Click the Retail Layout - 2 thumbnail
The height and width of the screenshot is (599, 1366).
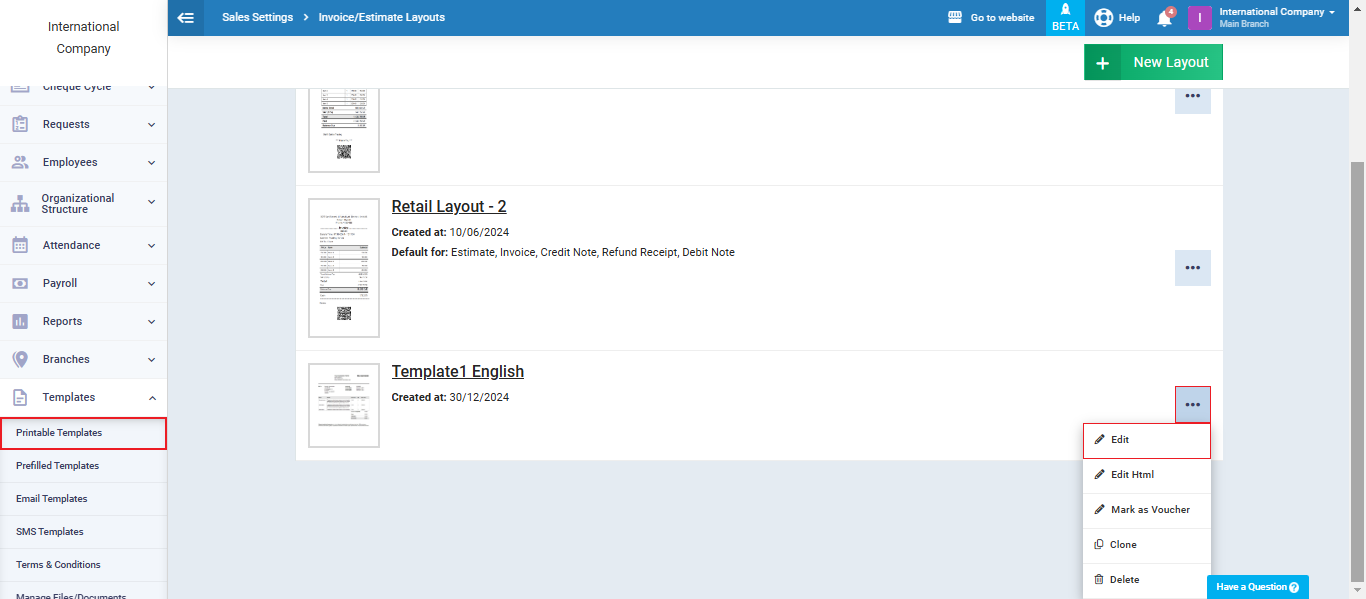pos(344,267)
